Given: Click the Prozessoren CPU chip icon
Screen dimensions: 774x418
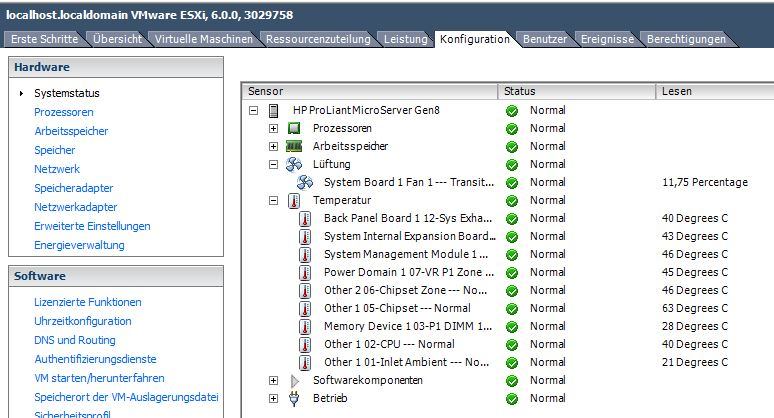Looking at the screenshot, I should (294, 128).
